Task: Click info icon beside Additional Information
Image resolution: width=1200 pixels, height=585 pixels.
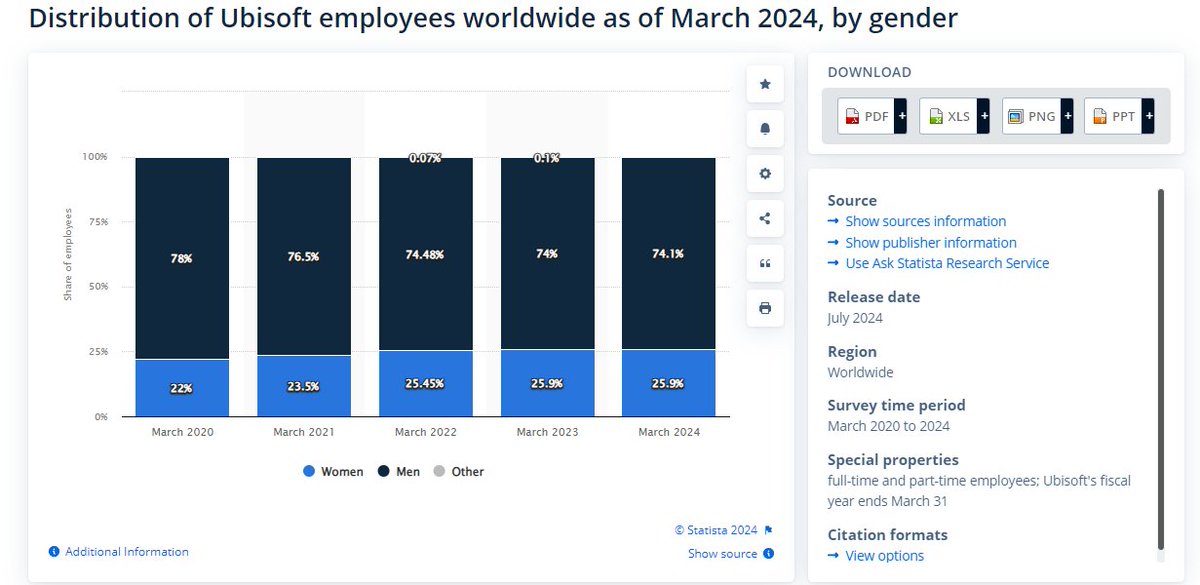Action: [x=54, y=552]
